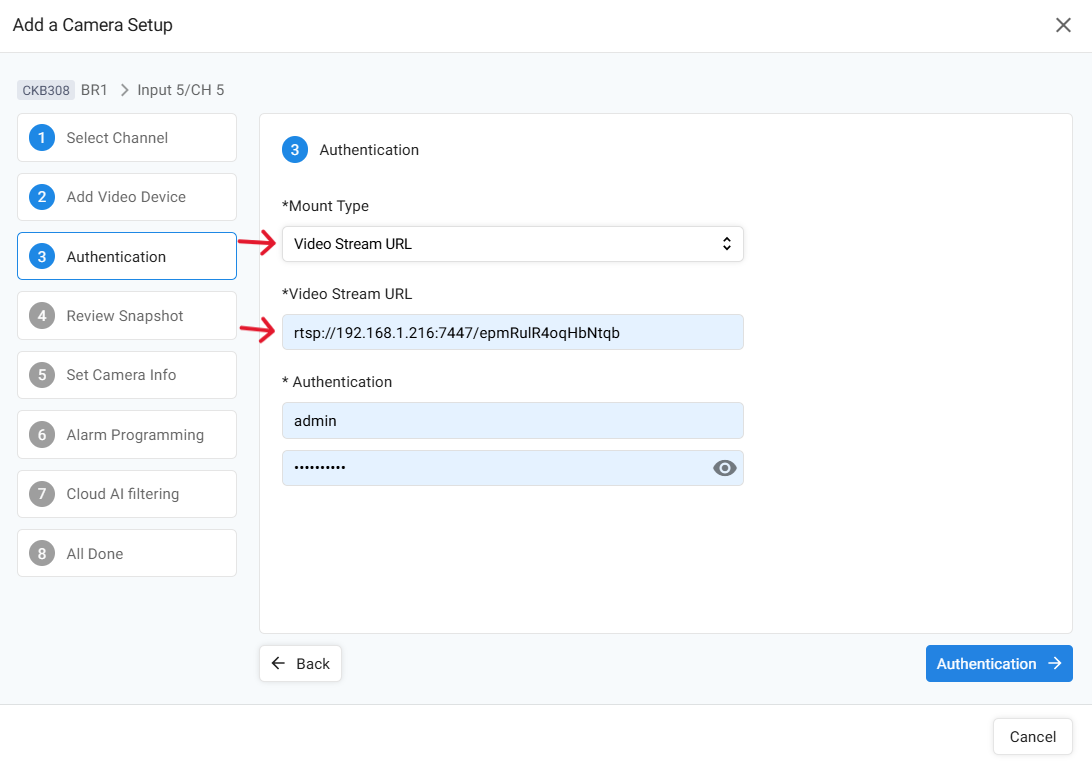Click the Input 5/CH 5 breadcrumb
The image size is (1092, 764).
coord(180,90)
